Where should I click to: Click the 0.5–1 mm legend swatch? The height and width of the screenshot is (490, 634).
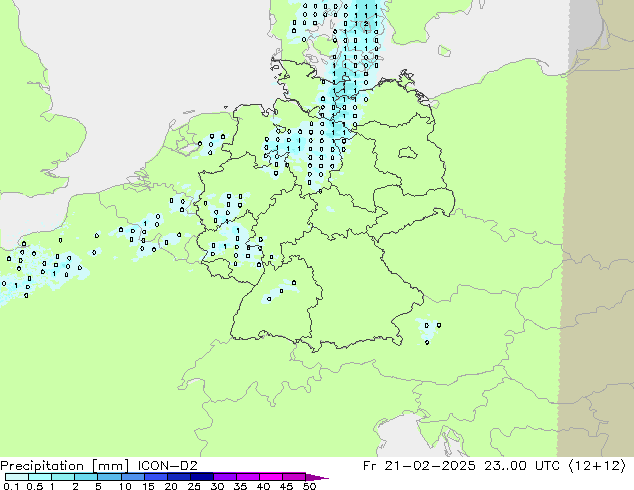40,477
